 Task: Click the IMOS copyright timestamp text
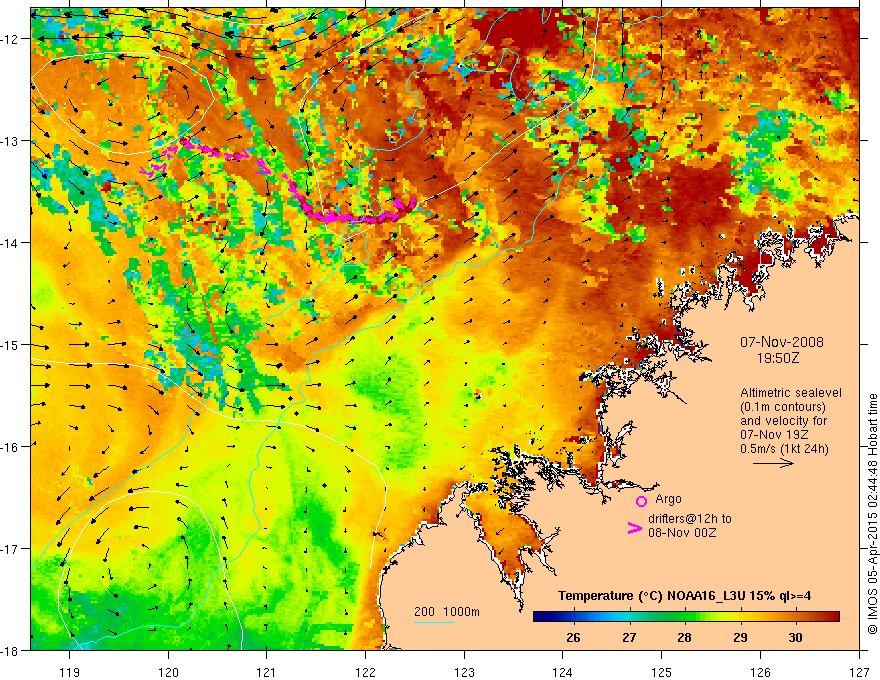tap(872, 513)
